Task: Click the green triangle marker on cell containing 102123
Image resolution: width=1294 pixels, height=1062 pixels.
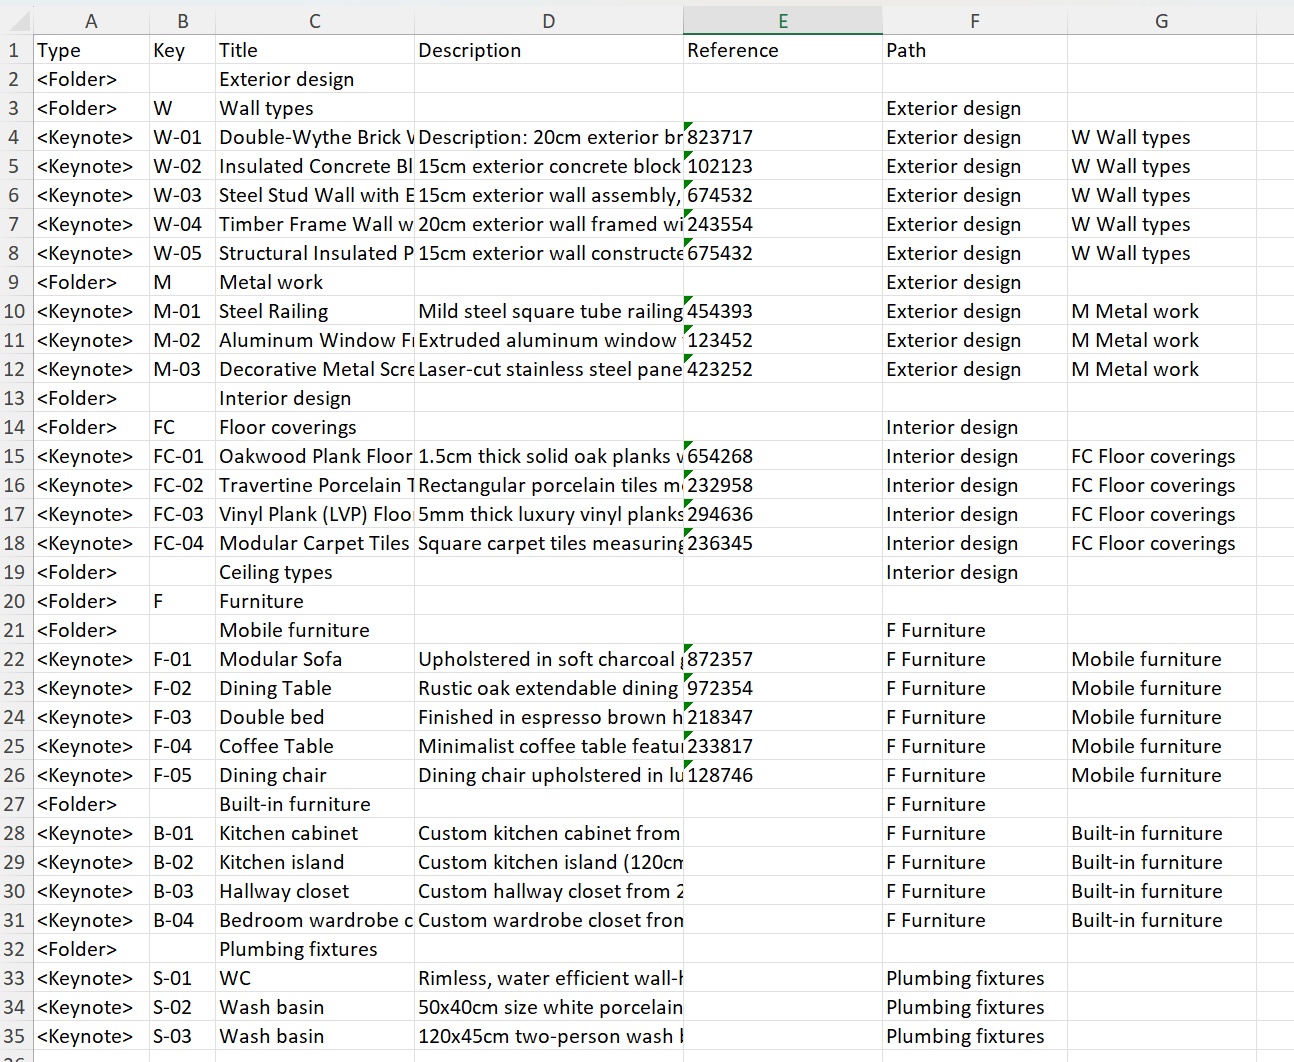Action: pos(687,158)
